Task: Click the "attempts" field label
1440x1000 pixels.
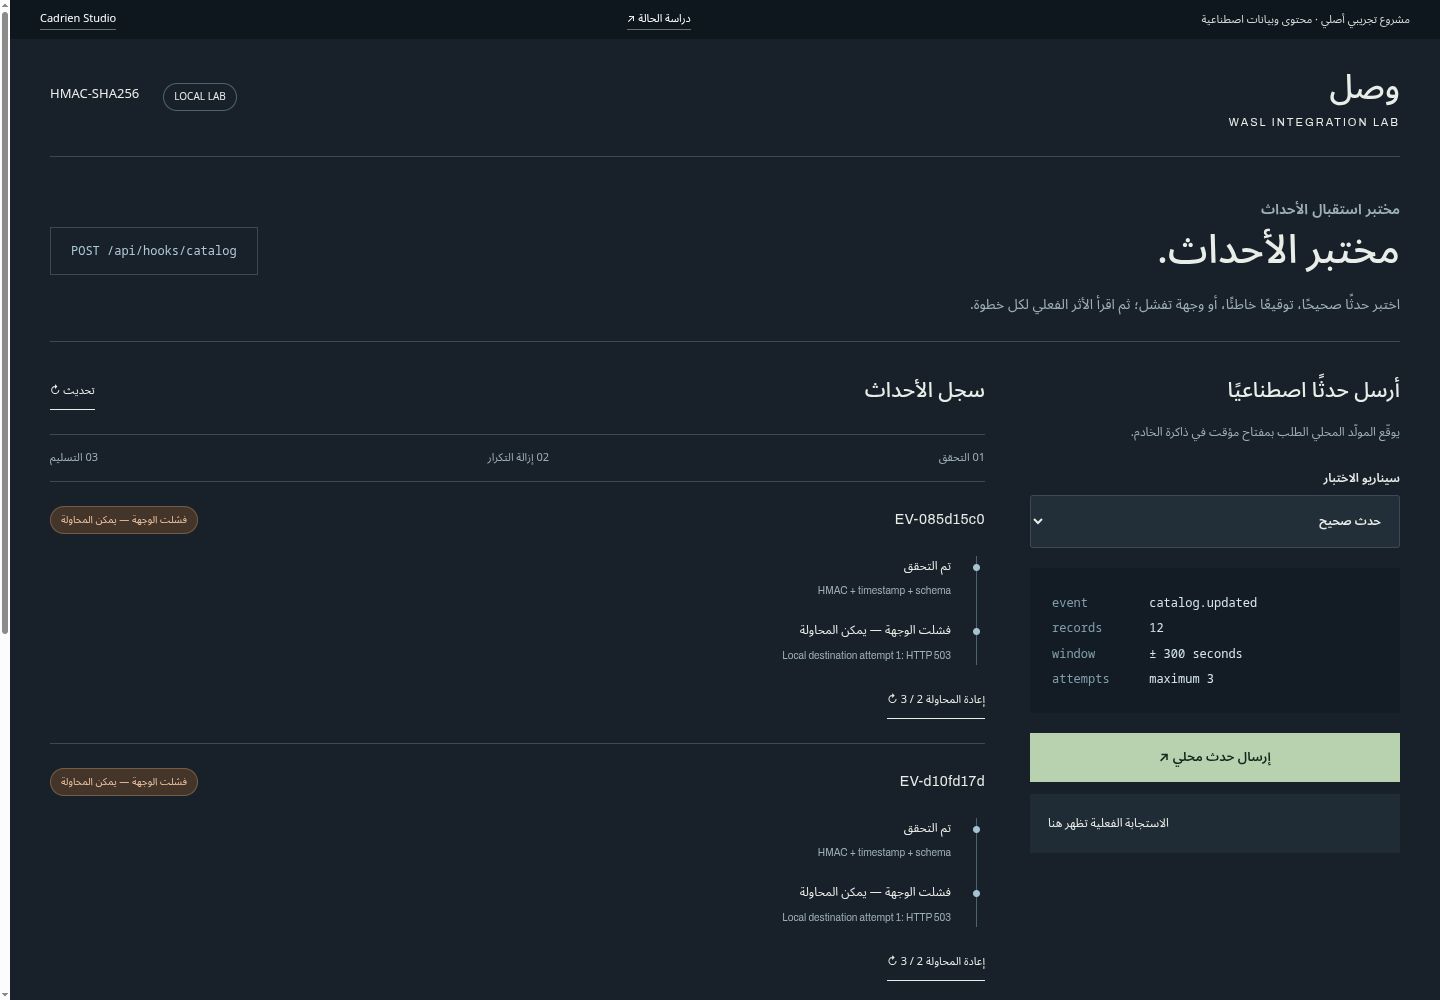Action: [1080, 679]
